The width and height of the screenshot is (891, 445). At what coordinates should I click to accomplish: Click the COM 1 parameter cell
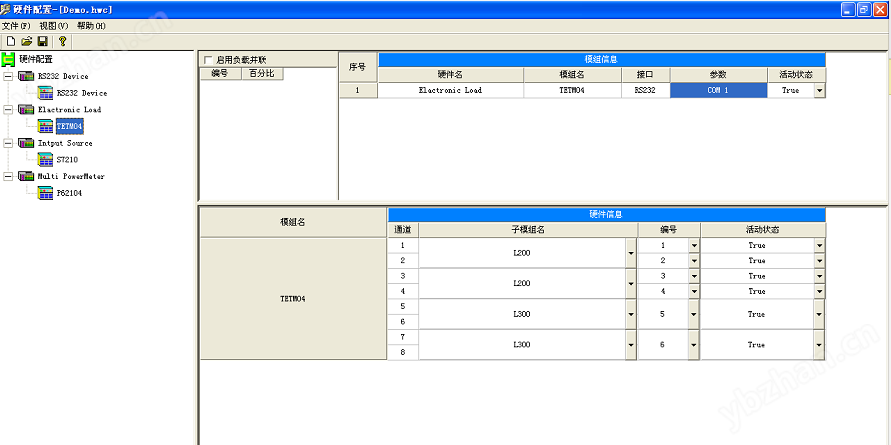718,90
